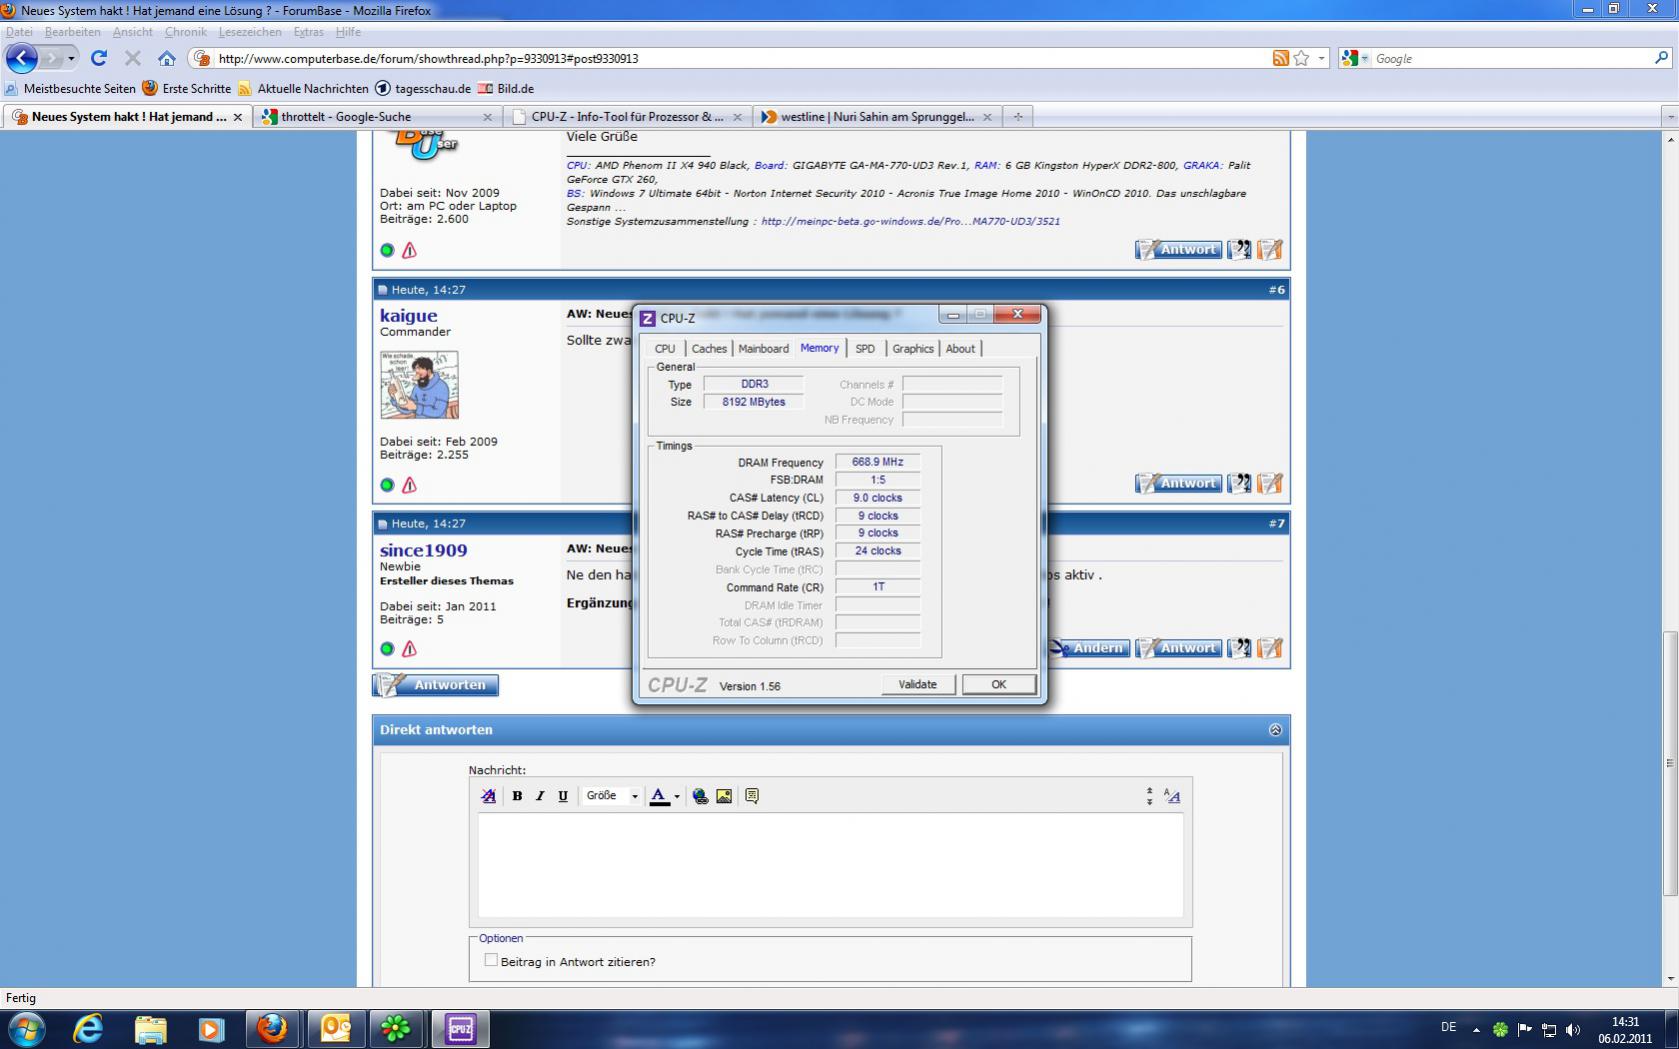This screenshot has width=1679, height=1049.
Task: Open the Extras menu
Action: 308,32
